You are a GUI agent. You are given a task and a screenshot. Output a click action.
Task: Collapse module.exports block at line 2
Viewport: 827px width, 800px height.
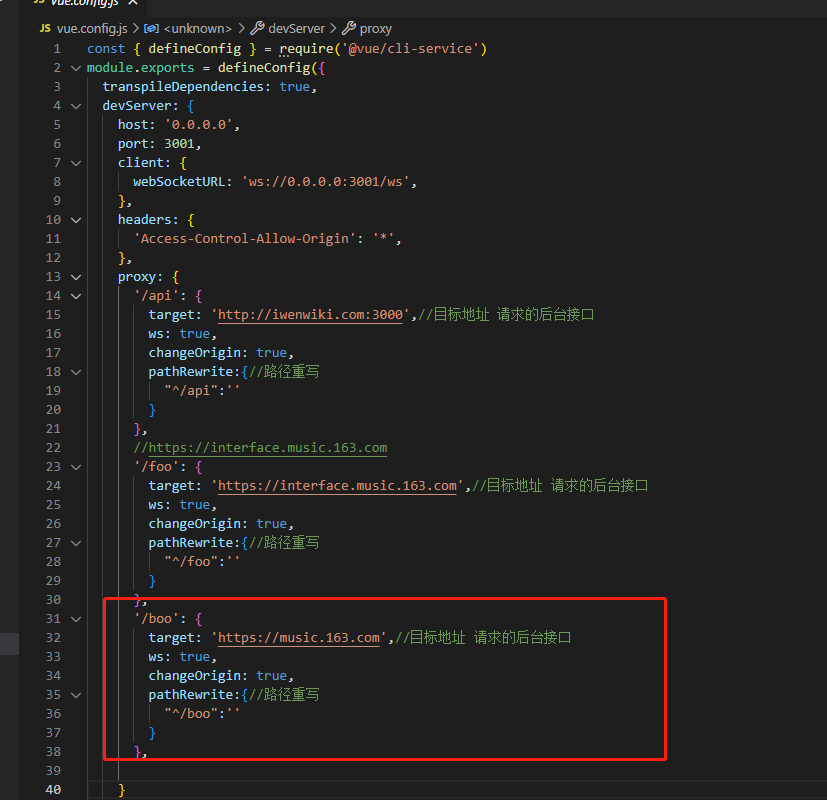[76, 68]
